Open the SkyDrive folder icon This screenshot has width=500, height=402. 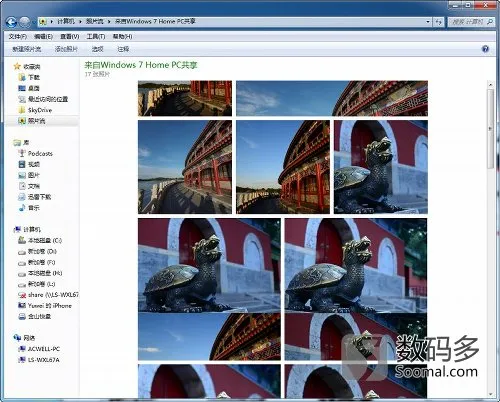tap(22, 110)
